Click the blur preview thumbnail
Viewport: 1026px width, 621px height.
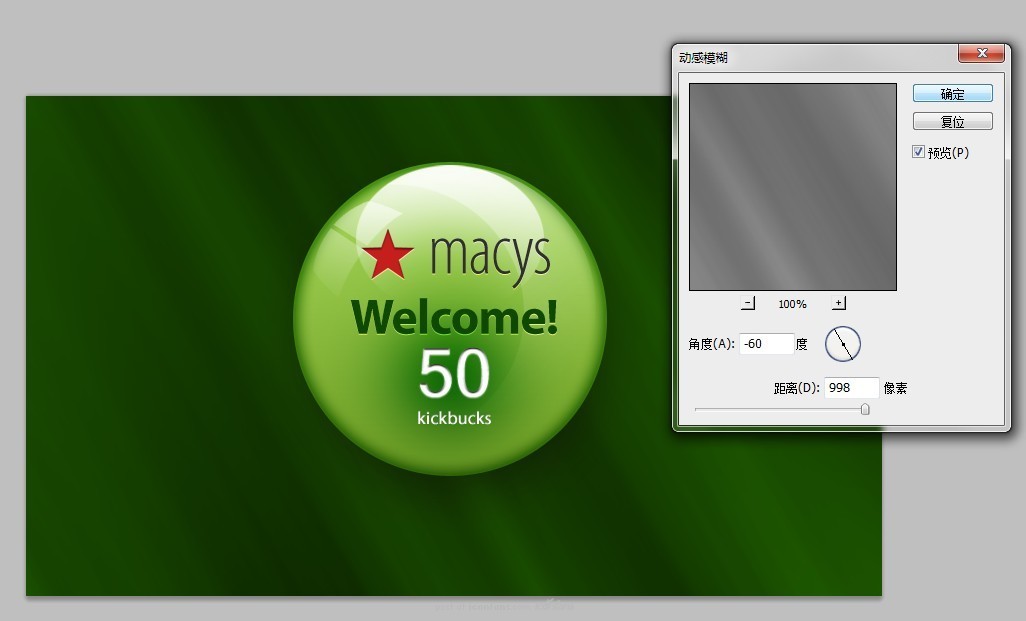pos(792,186)
